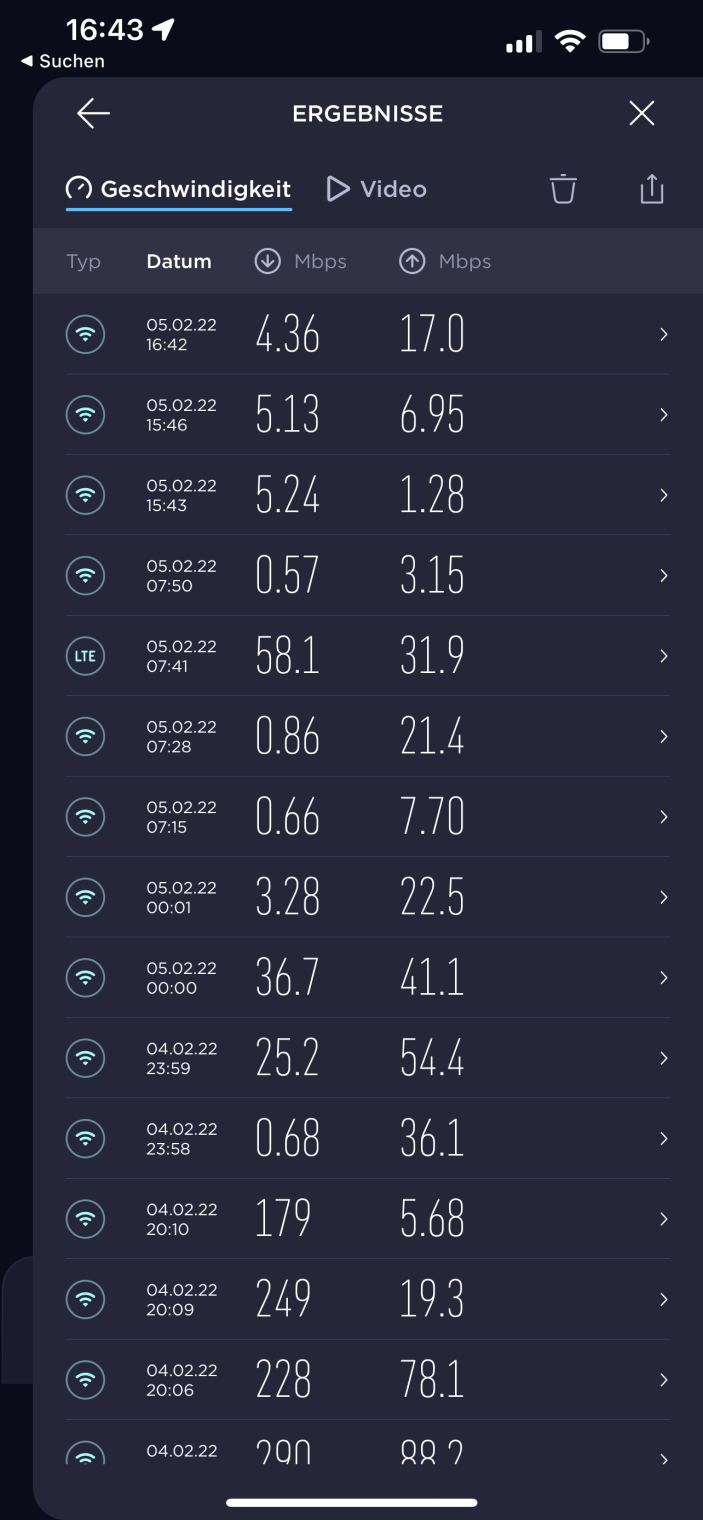The image size is (703, 1520).
Task: Open details chevron for 04.02.22 20:09 result
Action: (x=663, y=1299)
